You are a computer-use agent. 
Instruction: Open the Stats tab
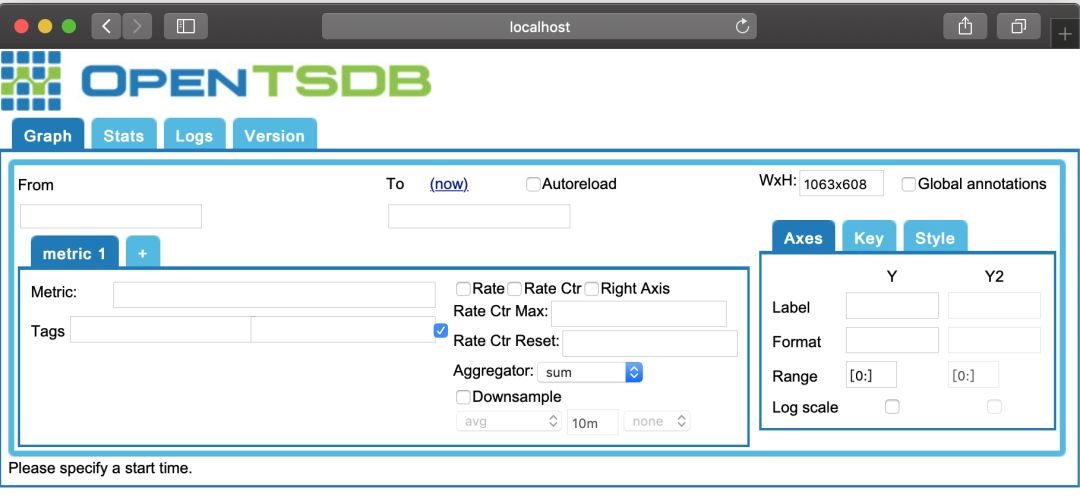(124, 134)
